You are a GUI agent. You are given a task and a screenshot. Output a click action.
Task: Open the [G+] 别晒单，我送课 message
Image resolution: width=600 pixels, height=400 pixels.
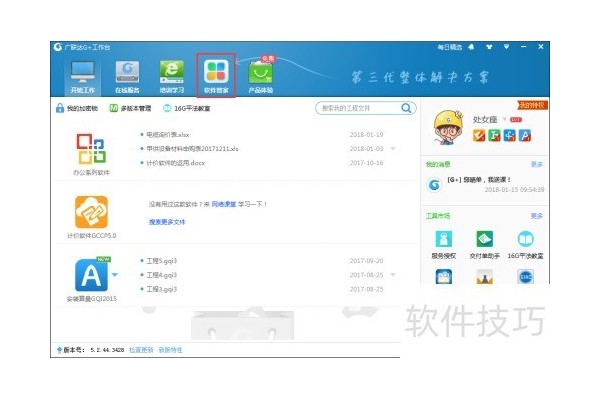pos(479,179)
